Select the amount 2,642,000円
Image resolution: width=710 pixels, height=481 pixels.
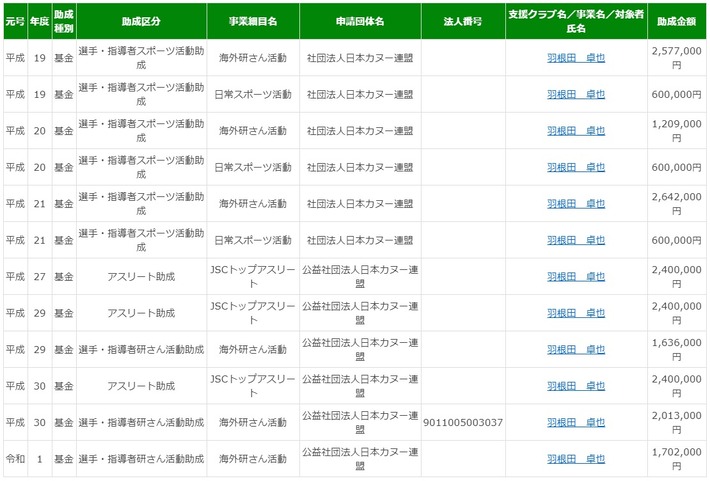(x=676, y=204)
